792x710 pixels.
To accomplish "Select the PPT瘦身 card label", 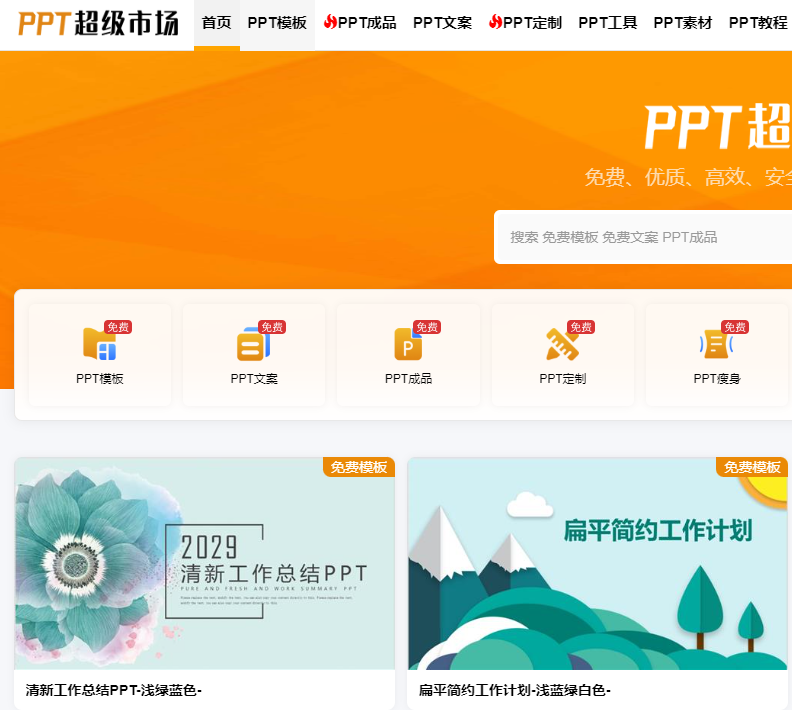I will pos(717,379).
